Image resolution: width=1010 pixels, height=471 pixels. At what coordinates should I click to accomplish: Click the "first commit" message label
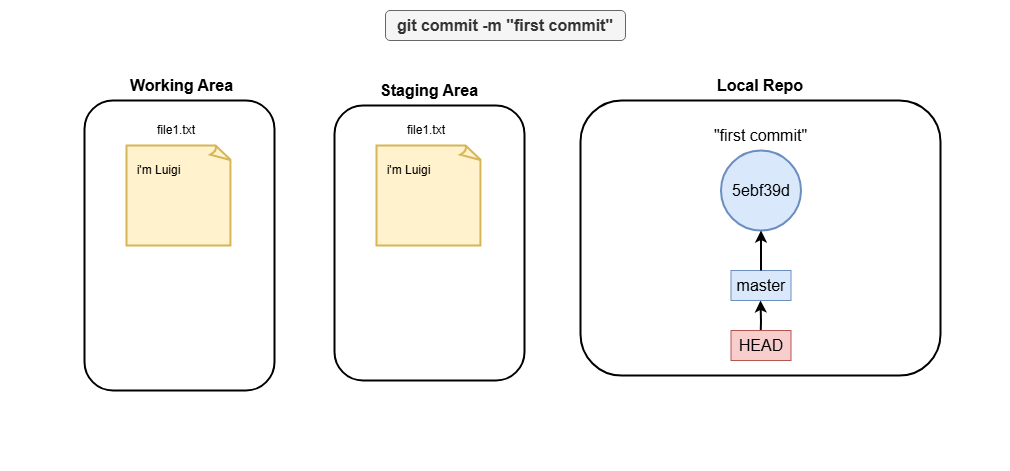pos(761,135)
